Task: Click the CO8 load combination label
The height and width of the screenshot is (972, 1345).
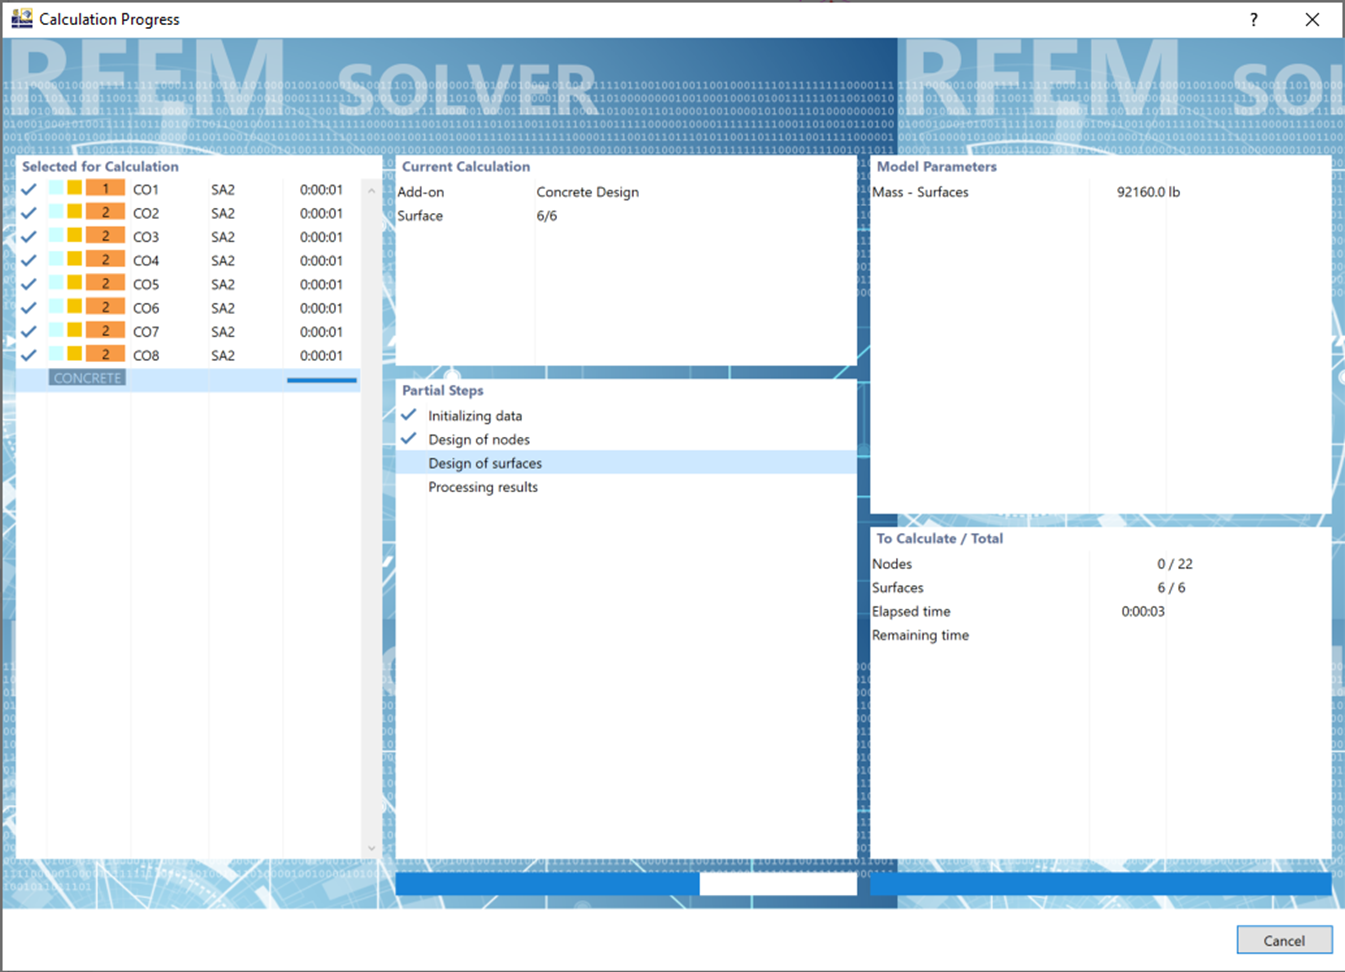Action: 146,355
